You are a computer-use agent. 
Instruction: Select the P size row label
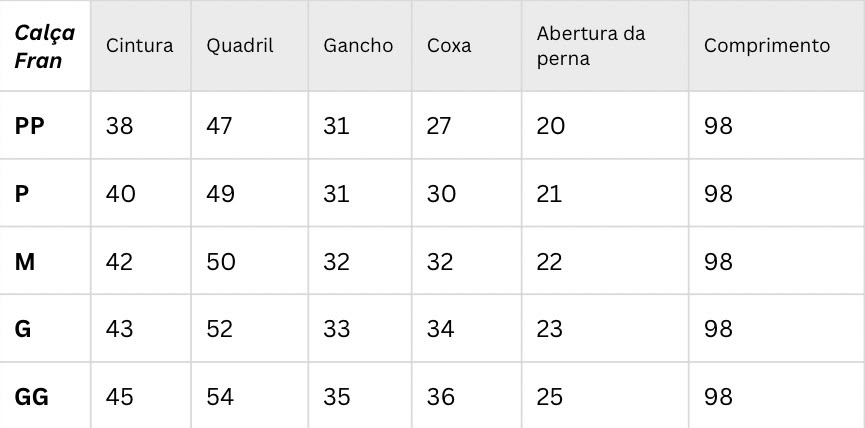tap(22, 194)
